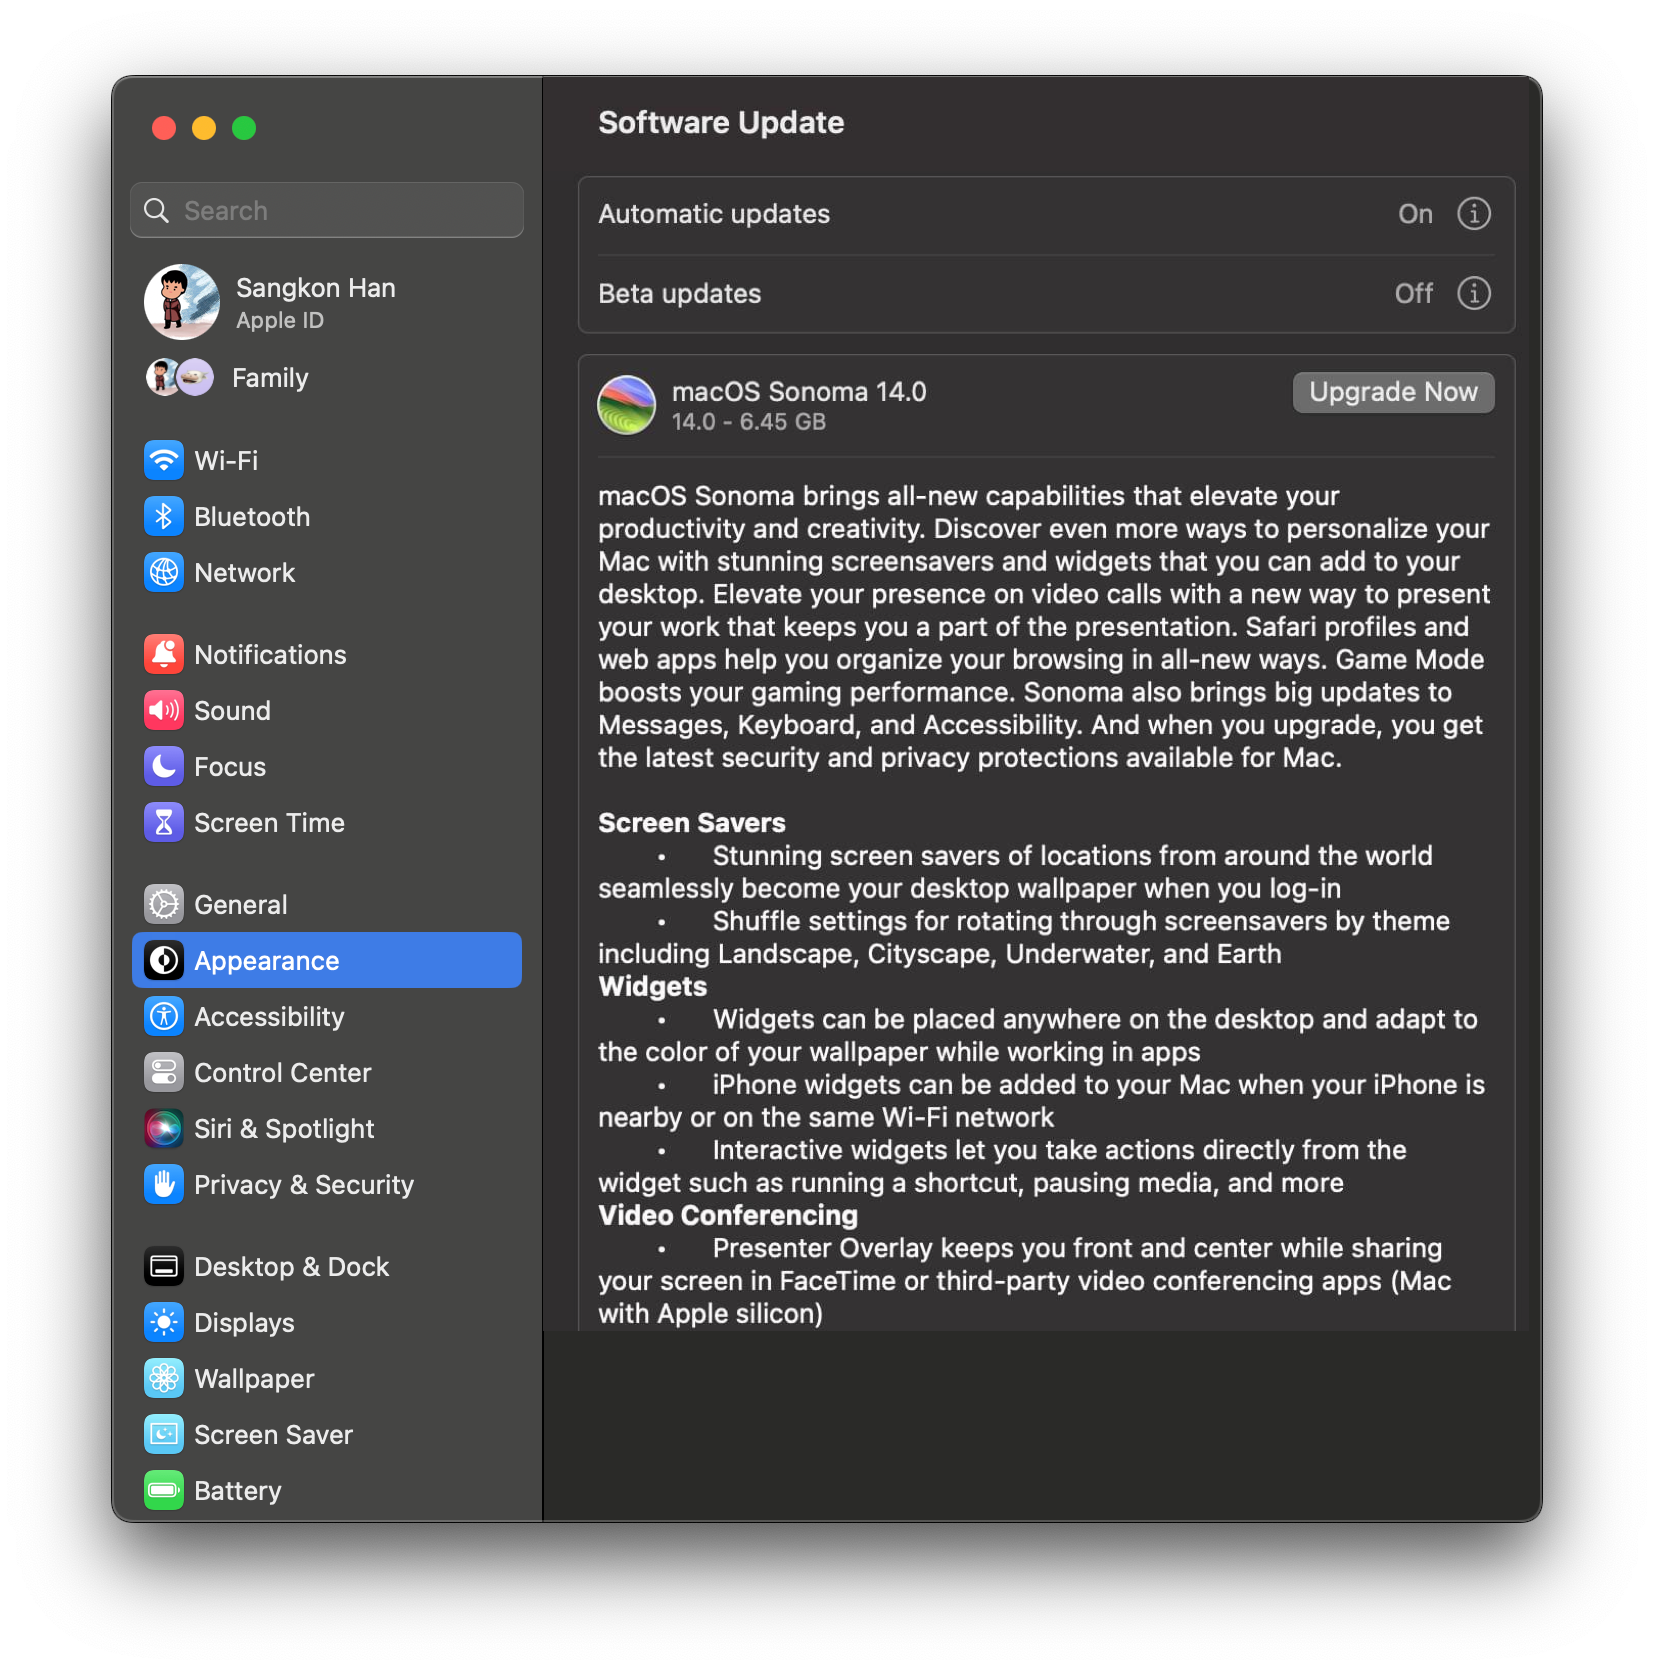Open the Displays sun icon
Image resolution: width=1654 pixels, height=1670 pixels.
[x=164, y=1322]
